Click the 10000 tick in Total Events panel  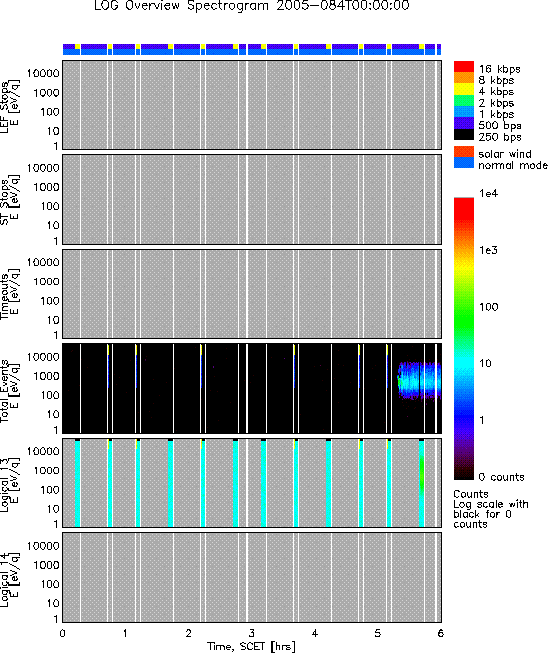pyautogui.click(x=43, y=357)
